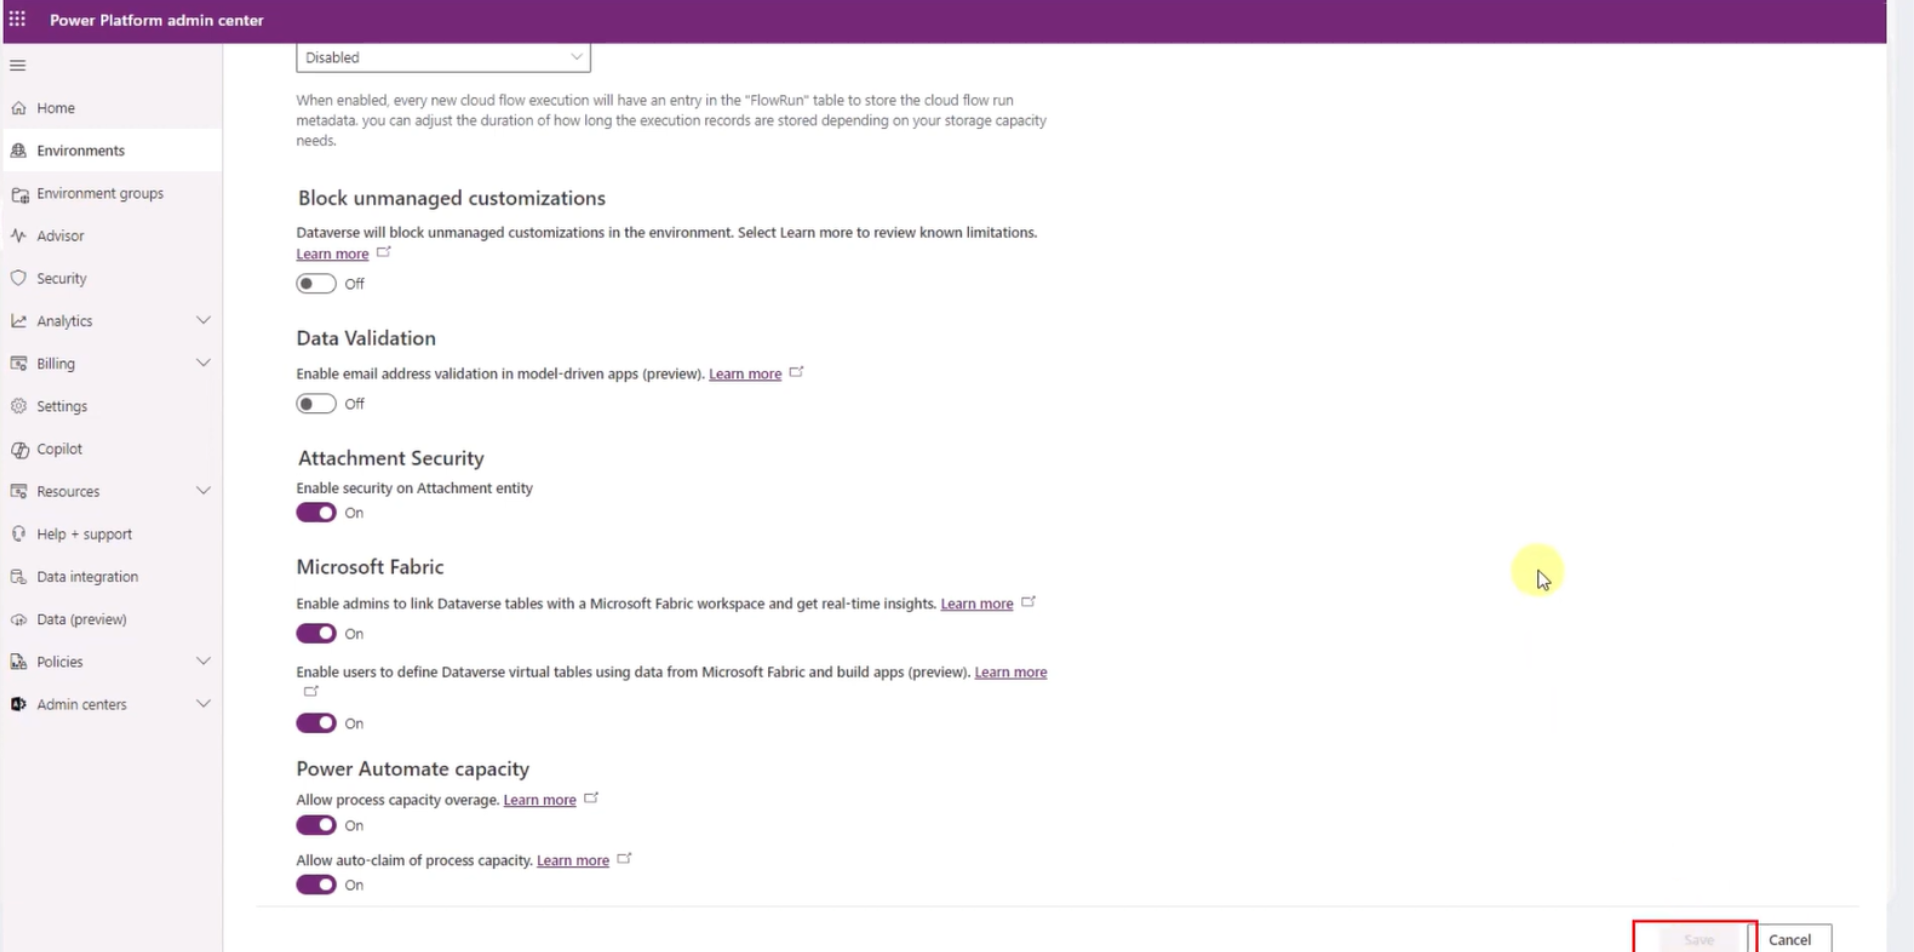This screenshot has width=1914, height=952.
Task: Toggle off linking Dataverse tables with Fabric workspace
Action: point(316,634)
